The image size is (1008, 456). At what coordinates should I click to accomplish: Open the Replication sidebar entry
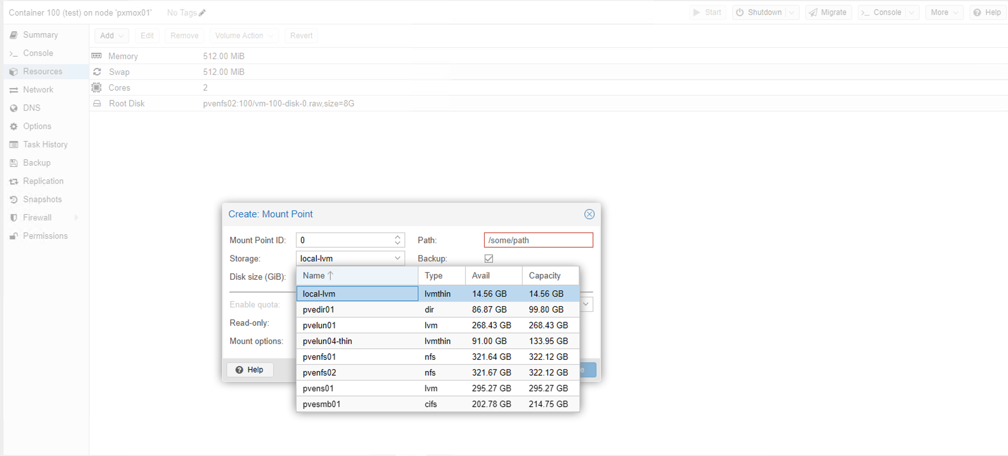(43, 181)
